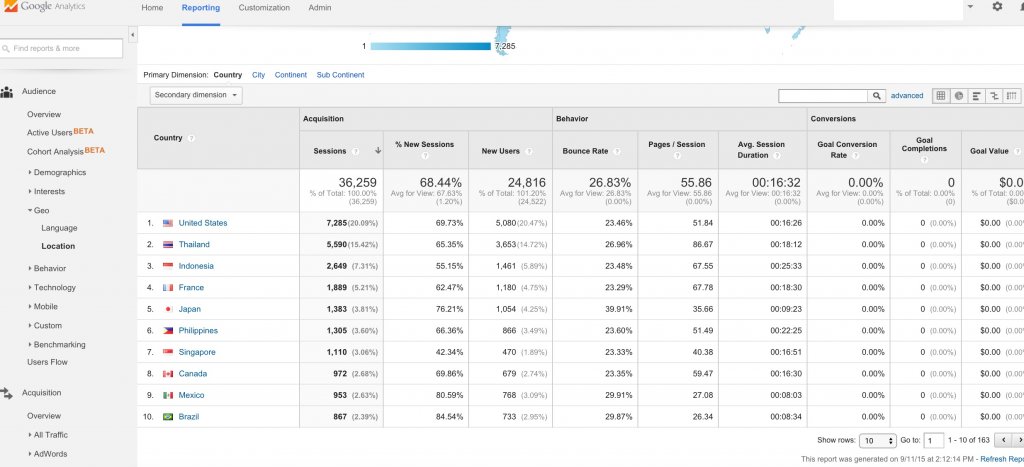The width and height of the screenshot is (1024, 467).
Task: Switch to Comparison view icon
Action: pyautogui.click(x=994, y=95)
